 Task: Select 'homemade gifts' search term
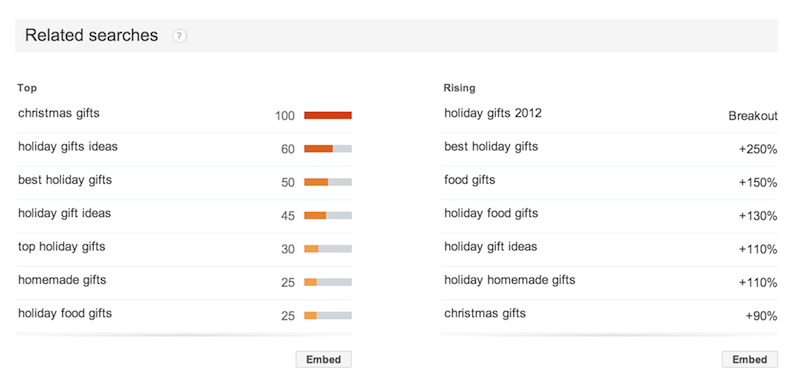[x=62, y=280]
